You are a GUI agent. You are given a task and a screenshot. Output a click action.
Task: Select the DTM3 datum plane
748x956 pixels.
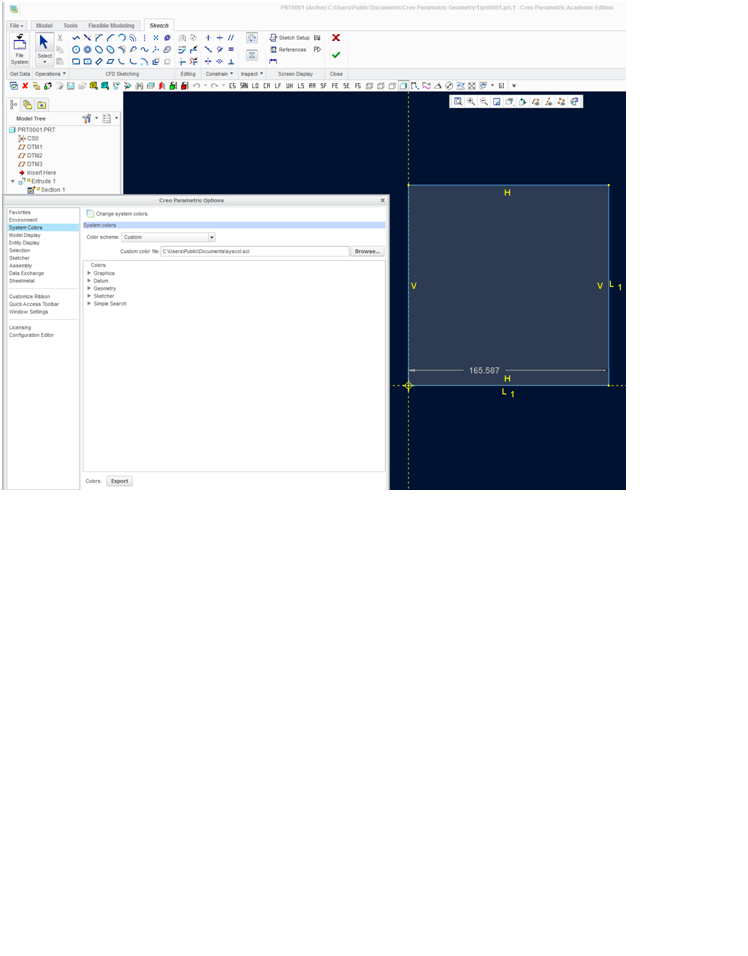pyautogui.click(x=30, y=164)
